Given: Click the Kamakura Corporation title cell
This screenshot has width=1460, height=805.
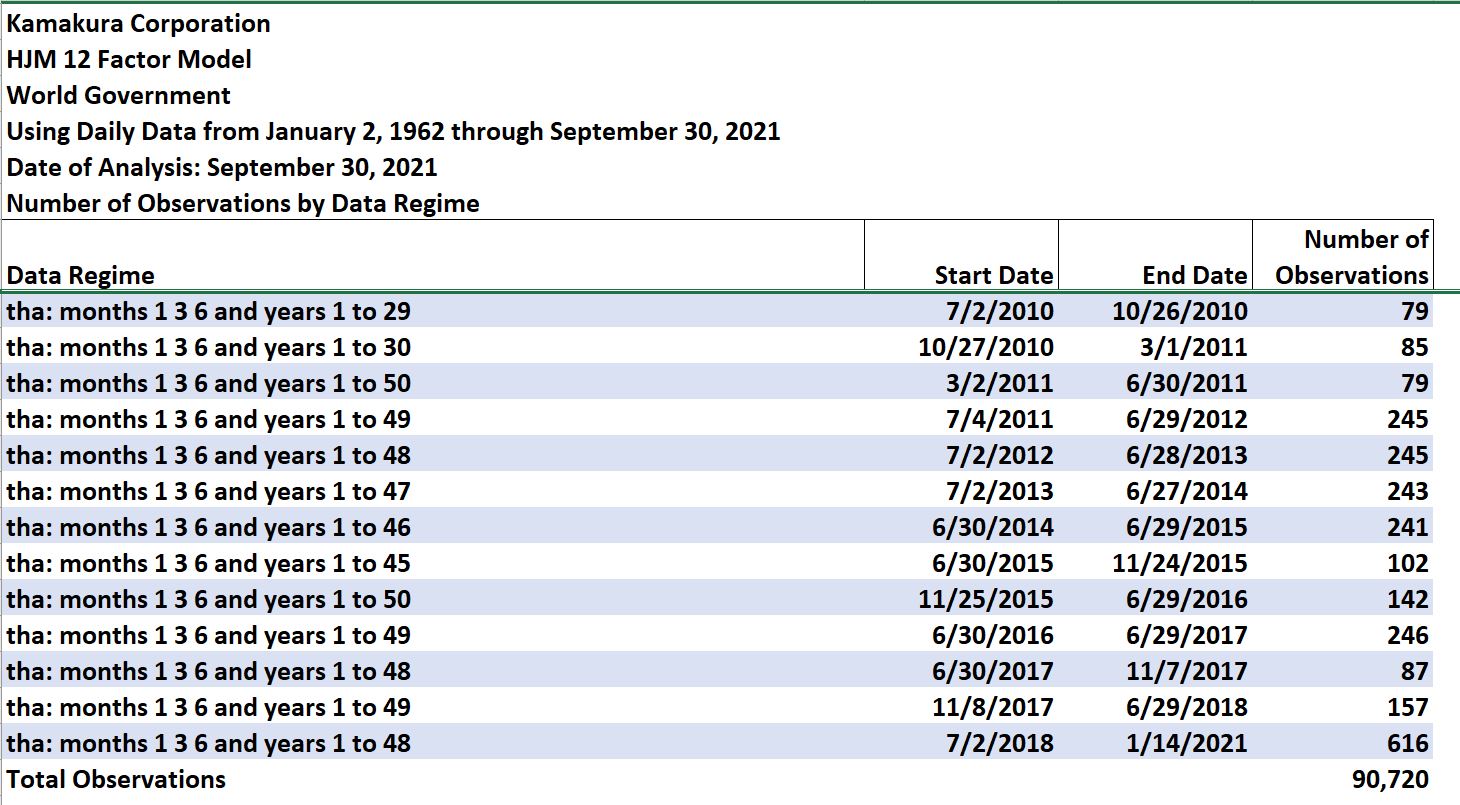Looking at the screenshot, I should point(138,23).
